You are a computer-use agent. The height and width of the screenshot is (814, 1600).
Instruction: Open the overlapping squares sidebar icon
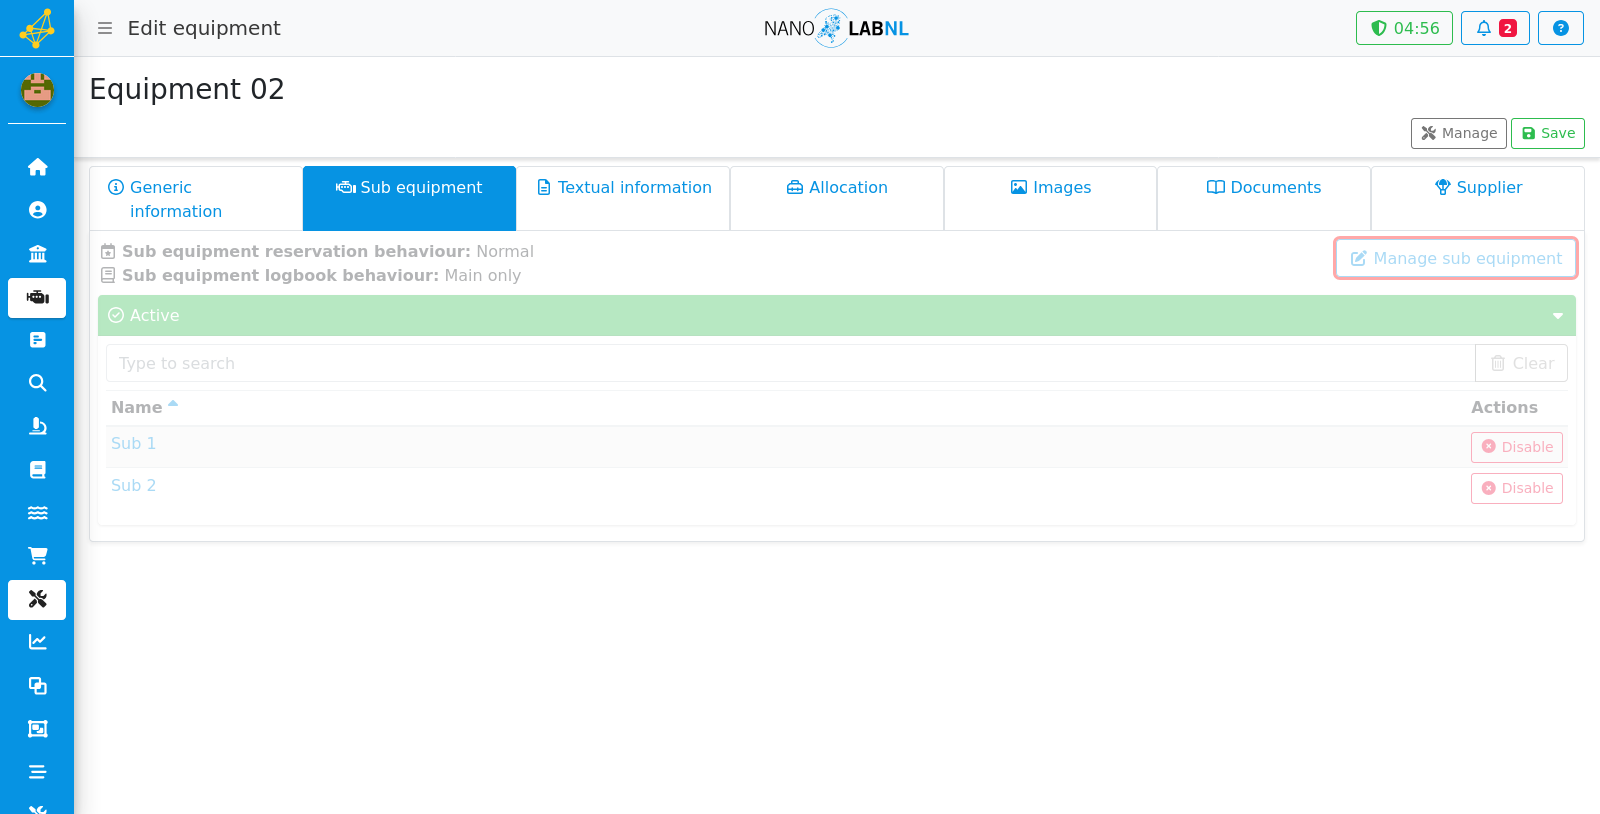[x=37, y=686]
